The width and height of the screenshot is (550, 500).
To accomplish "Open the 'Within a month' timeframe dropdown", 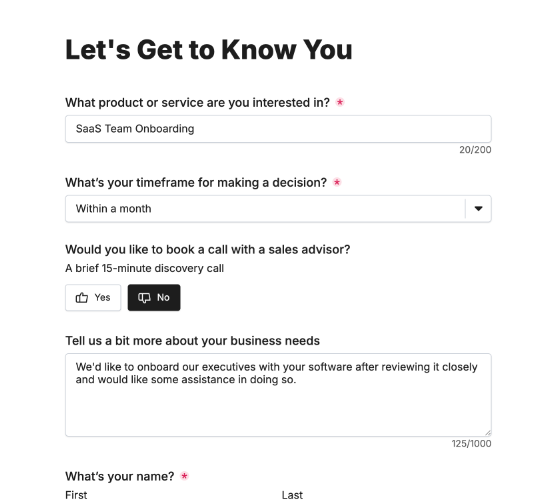I will 278,209.
